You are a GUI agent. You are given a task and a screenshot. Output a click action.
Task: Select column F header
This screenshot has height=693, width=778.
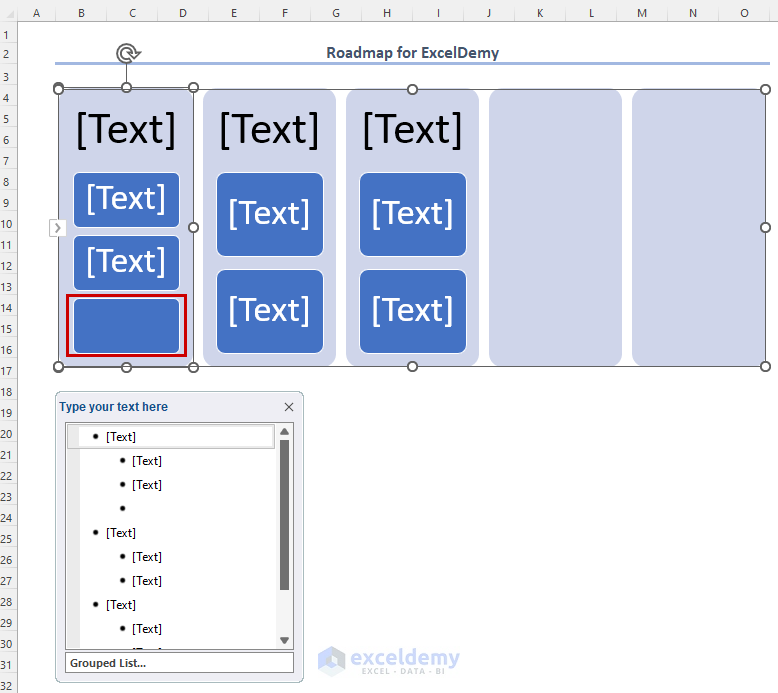pos(285,13)
